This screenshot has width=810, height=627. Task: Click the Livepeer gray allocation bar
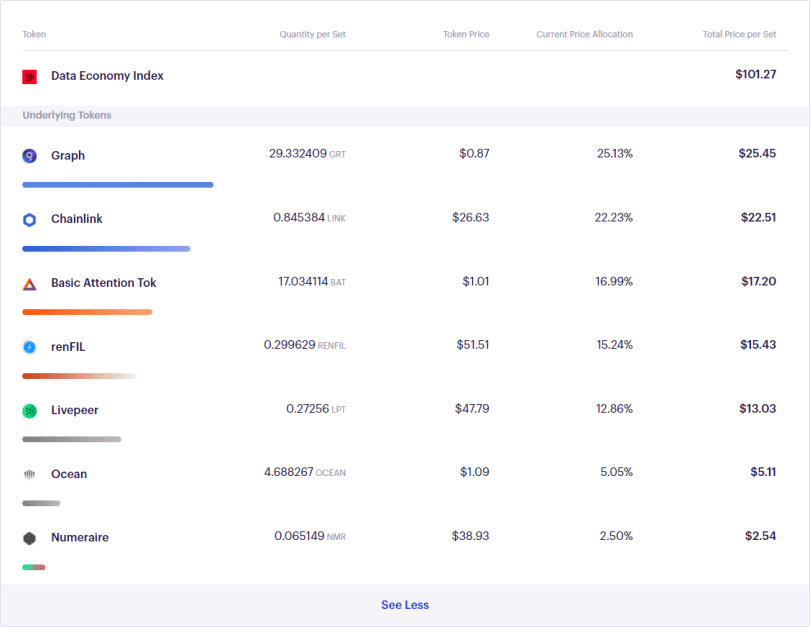point(72,440)
